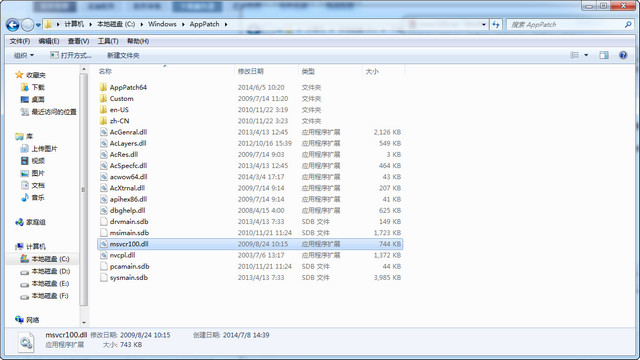Open the 查看(V) menu
Image resolution: width=640 pixels, height=360 pixels.
pos(78,41)
